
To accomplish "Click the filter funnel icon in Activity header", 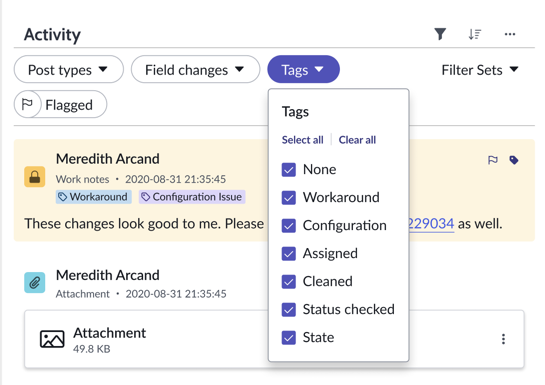I will click(x=440, y=34).
